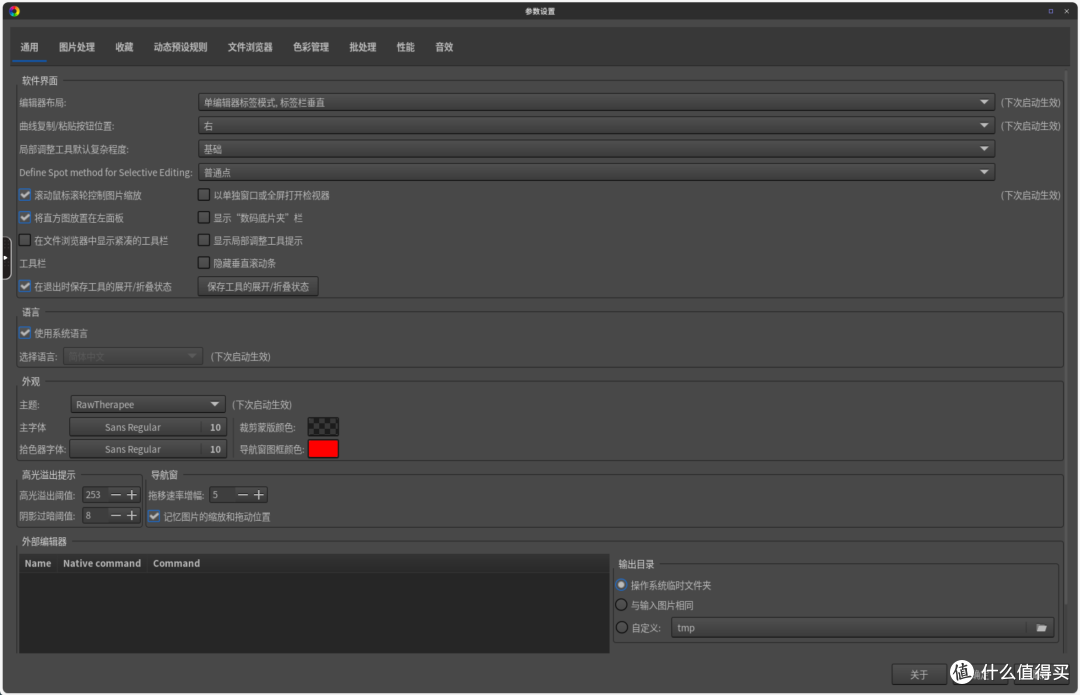Select 与输入图片相同 radio button
Viewport: 1080px width, 695px height.
(x=621, y=605)
